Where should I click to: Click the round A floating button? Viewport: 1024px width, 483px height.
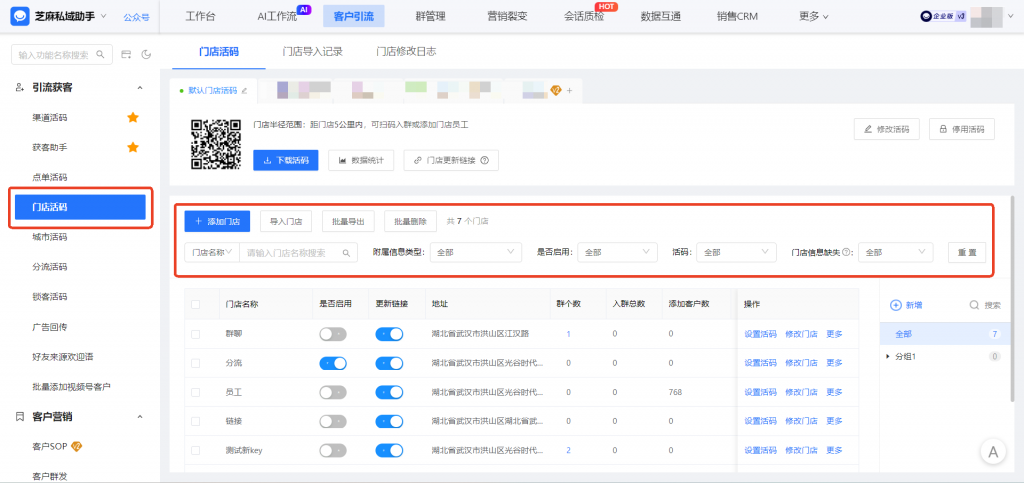(x=993, y=452)
